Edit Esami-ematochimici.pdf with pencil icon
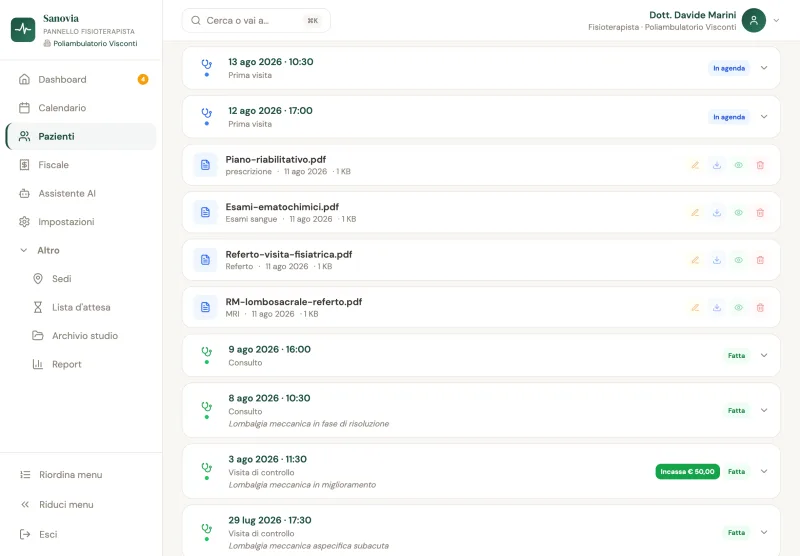The image size is (800, 556). [x=695, y=213]
